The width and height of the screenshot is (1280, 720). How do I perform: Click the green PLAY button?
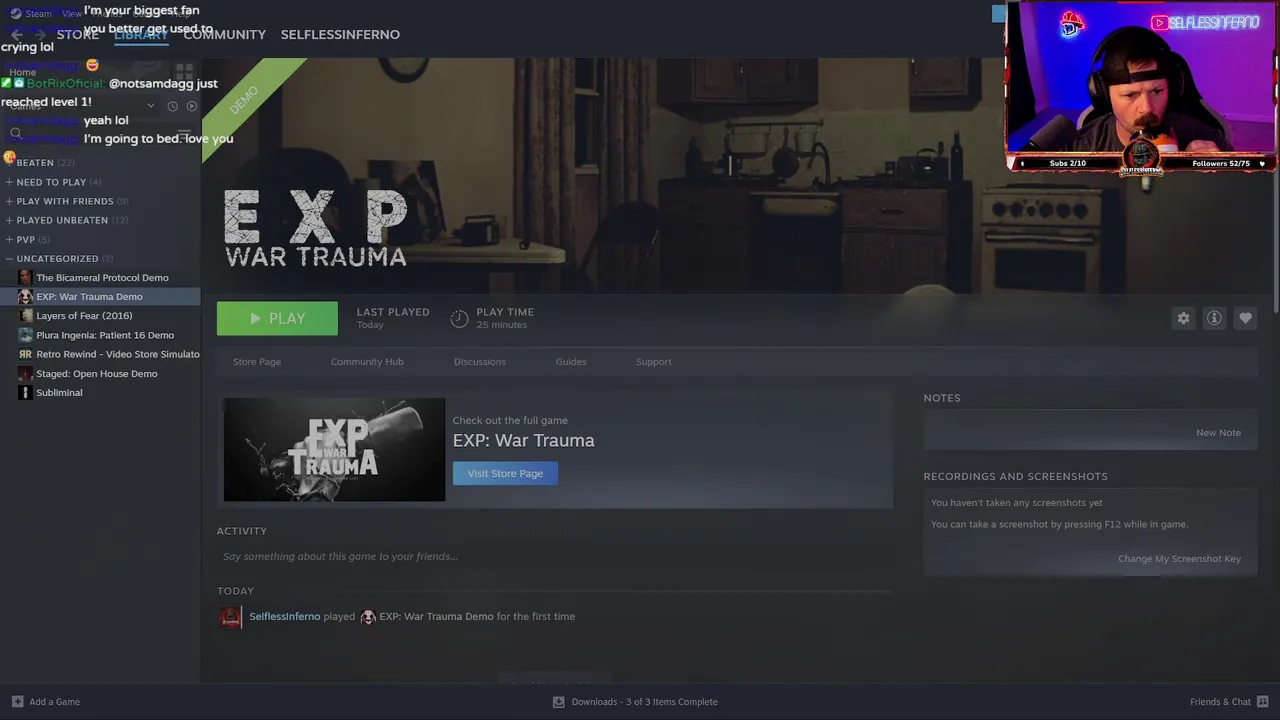point(277,318)
